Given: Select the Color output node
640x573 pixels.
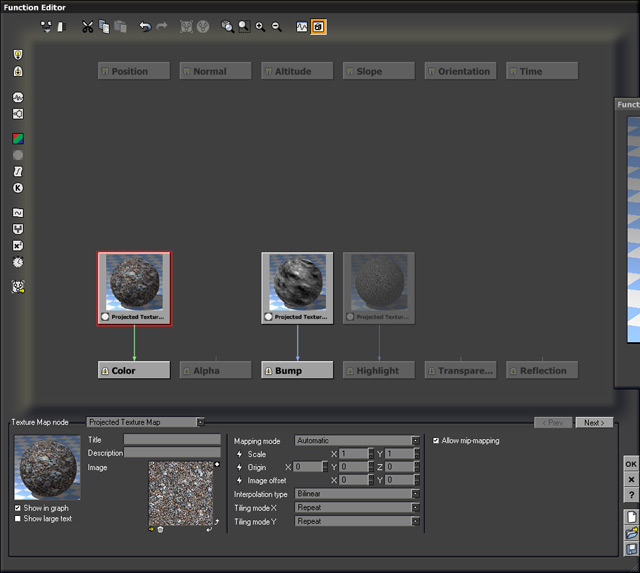Looking at the screenshot, I should click(134, 371).
